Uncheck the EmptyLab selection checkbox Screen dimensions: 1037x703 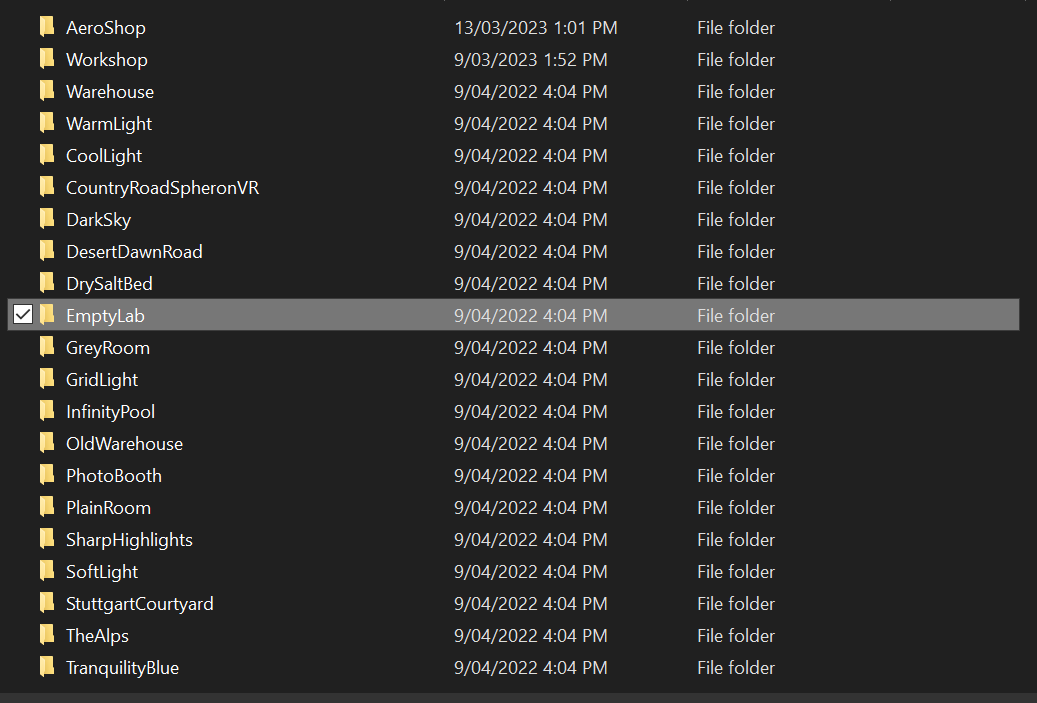click(22, 314)
